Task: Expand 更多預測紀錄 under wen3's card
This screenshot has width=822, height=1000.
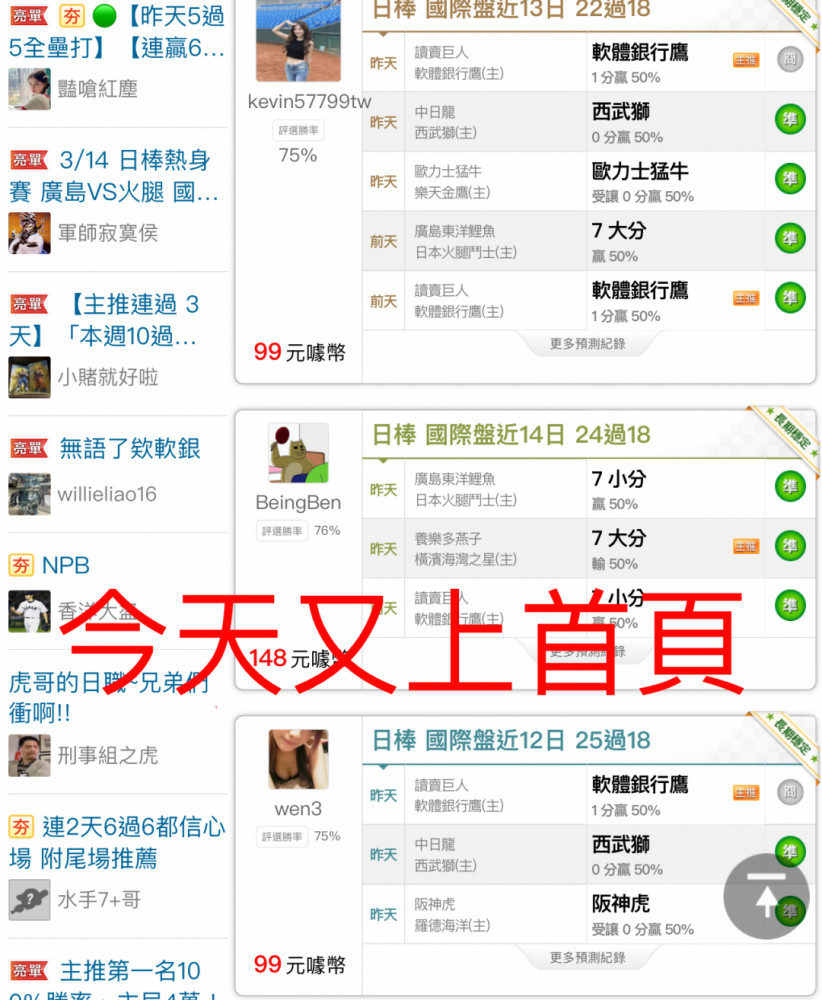Action: point(587,957)
